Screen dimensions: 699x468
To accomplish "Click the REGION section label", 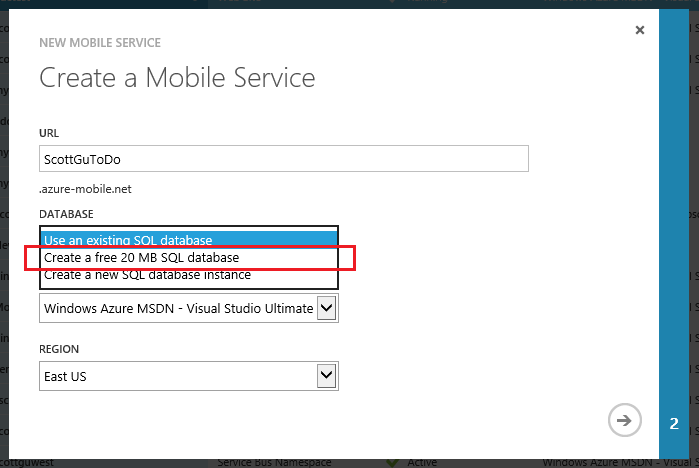I will (59, 349).
